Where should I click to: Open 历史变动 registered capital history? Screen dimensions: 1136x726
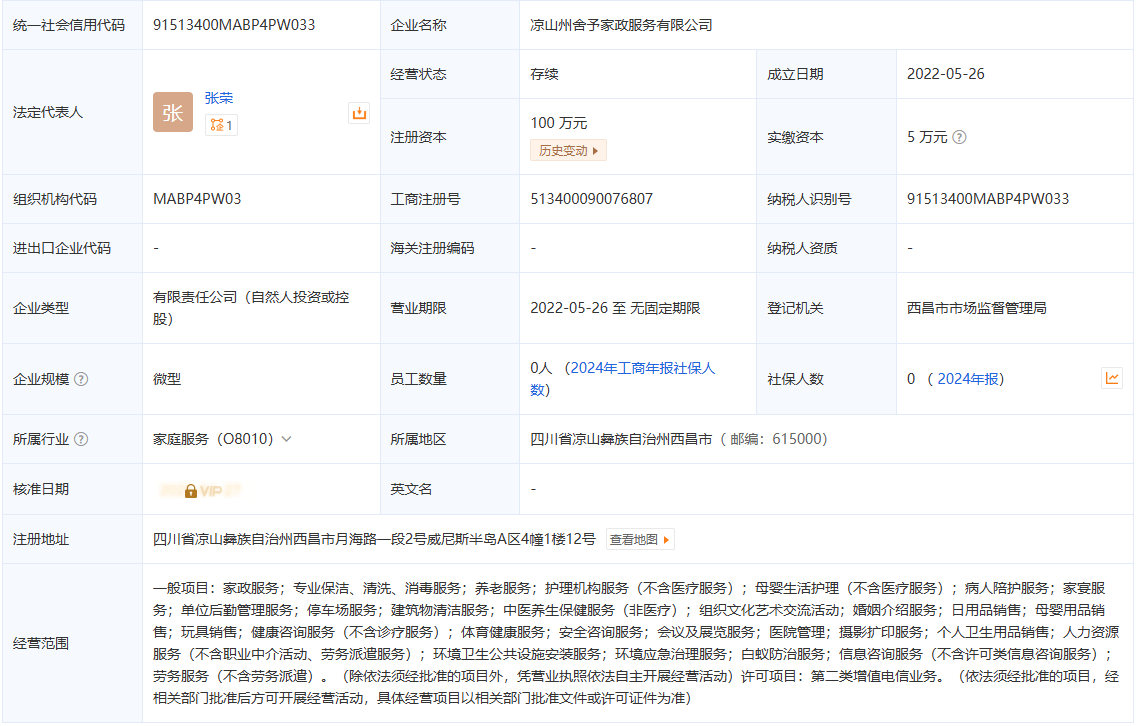569,151
